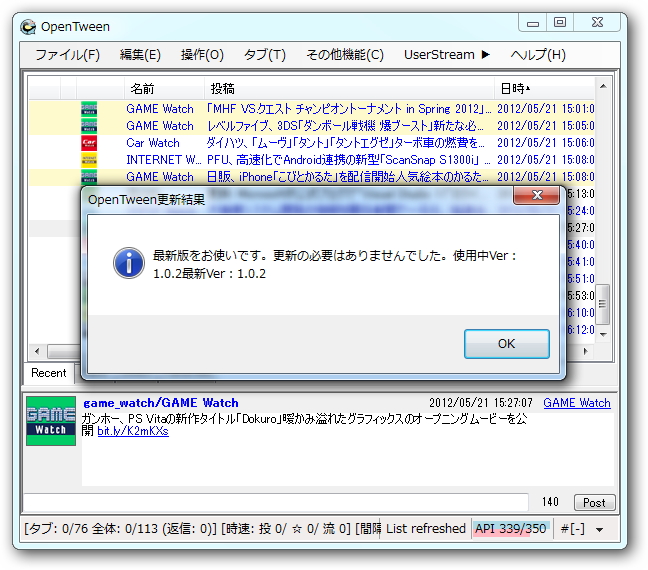Switch to the Recent tab
The width and height of the screenshot is (648, 570).
[x=49, y=373]
